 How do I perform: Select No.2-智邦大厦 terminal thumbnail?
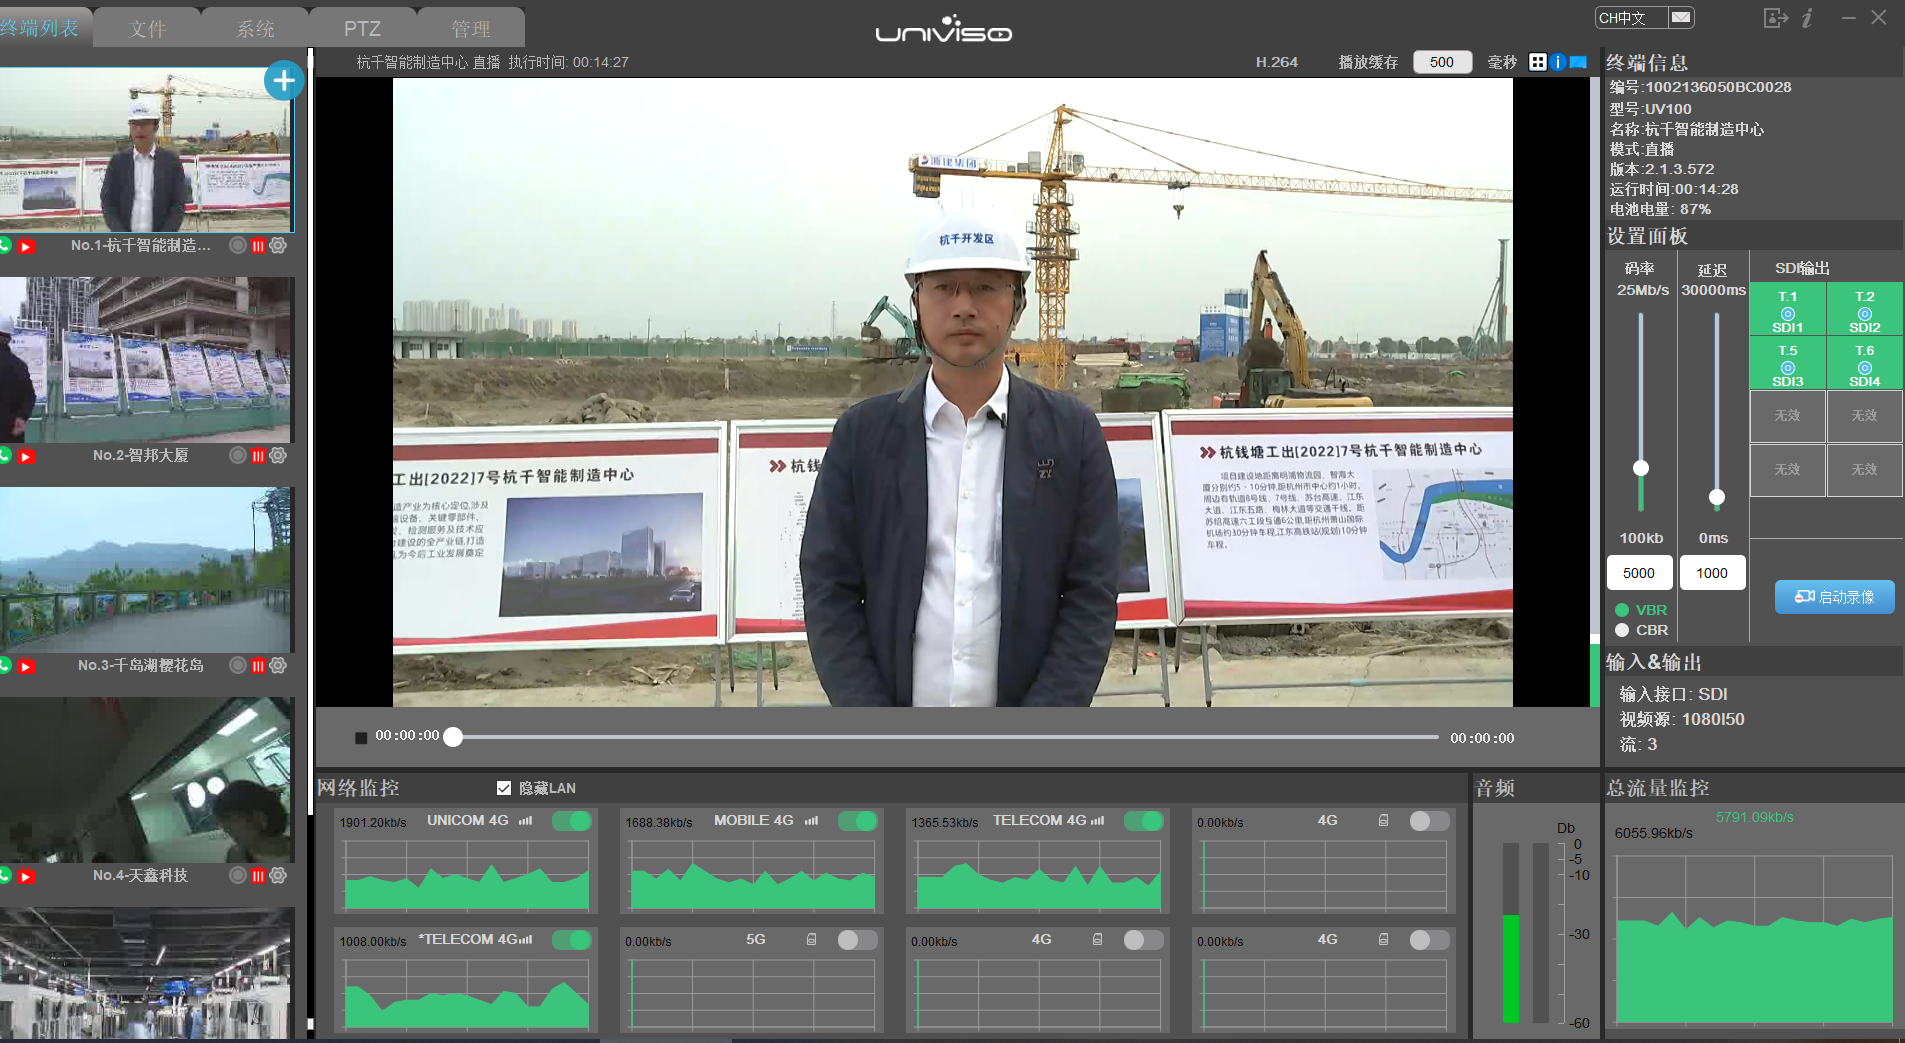(146, 360)
